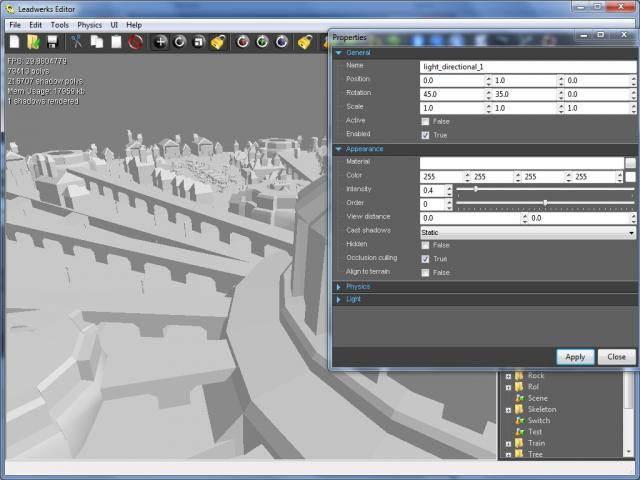
Task: Toggle the Active checkbox
Action: (x=426, y=121)
